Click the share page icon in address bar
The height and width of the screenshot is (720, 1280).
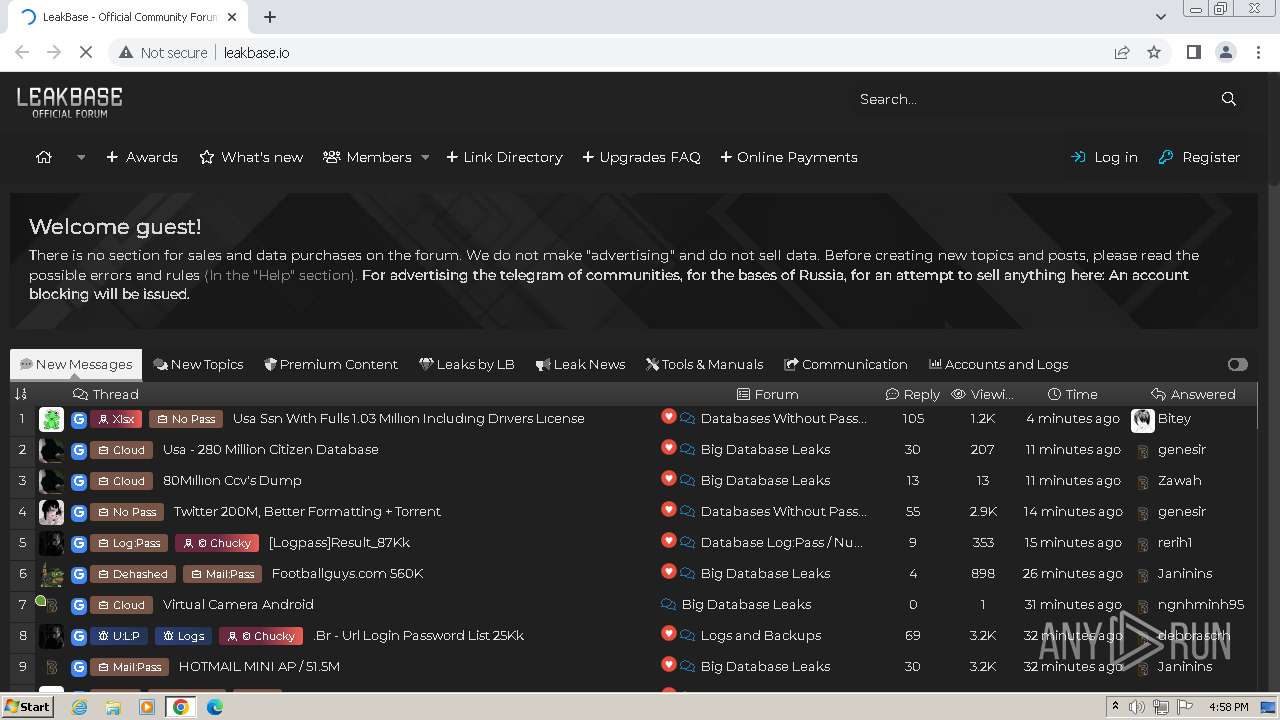click(x=1122, y=52)
